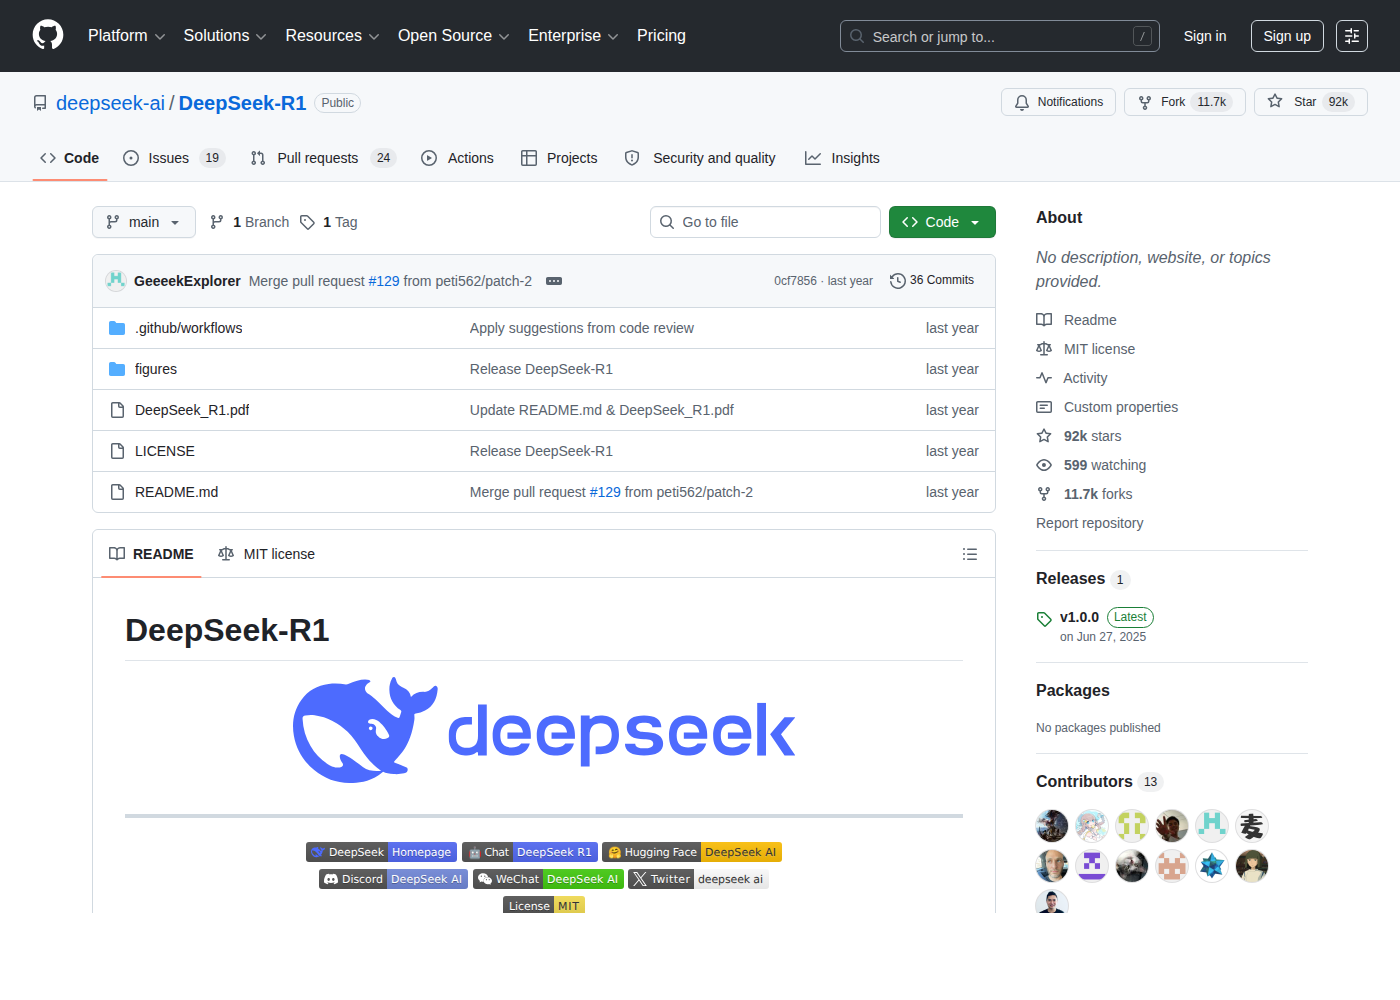Click the Discord DeepSeek AI badge
This screenshot has height=1000, width=1400.
393,879
